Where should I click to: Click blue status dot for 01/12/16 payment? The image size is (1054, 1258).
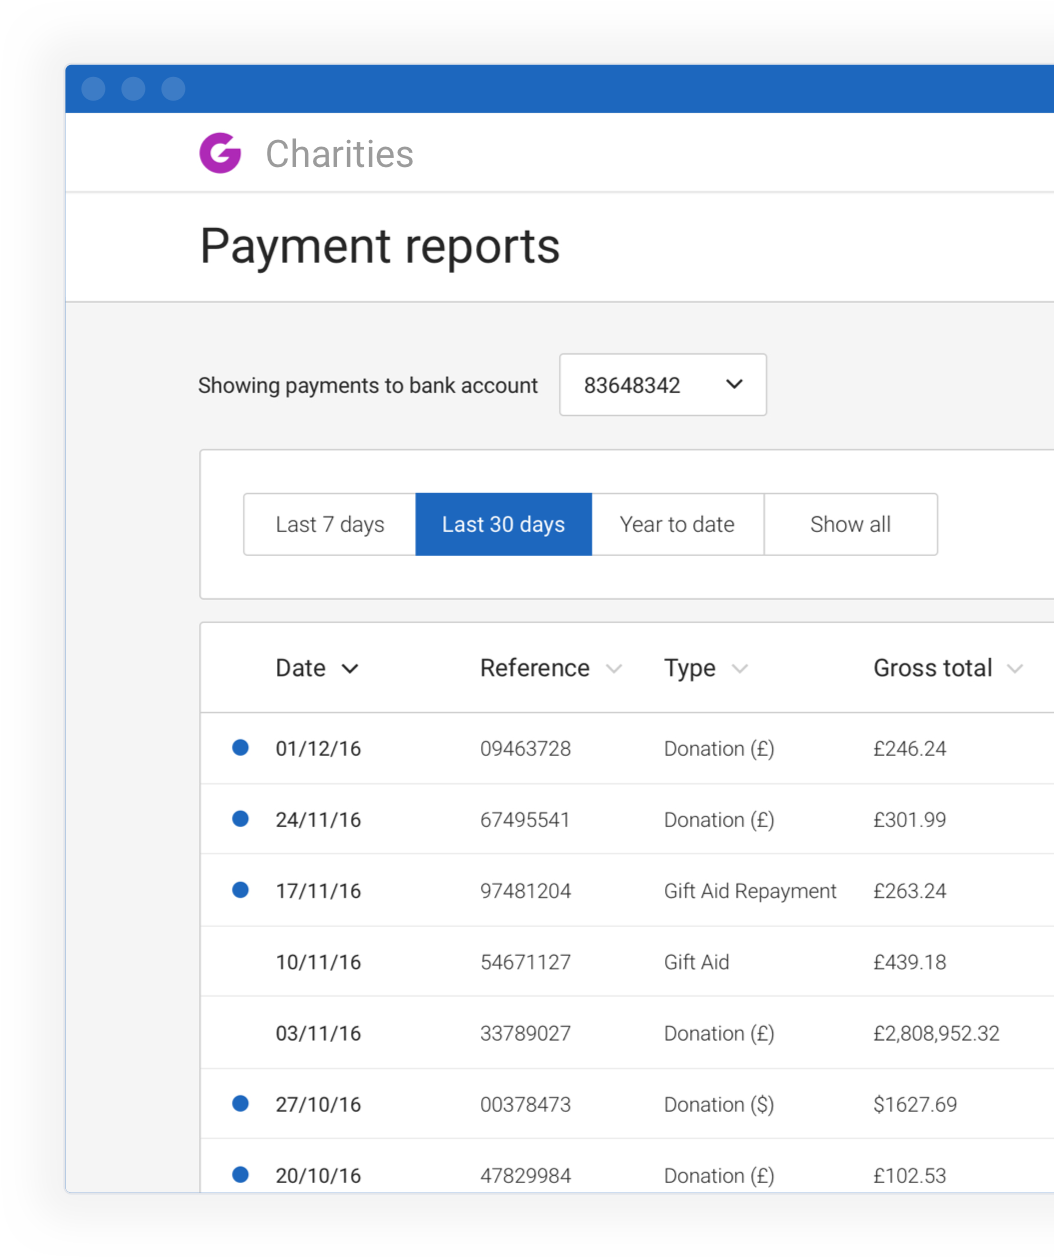click(x=240, y=747)
